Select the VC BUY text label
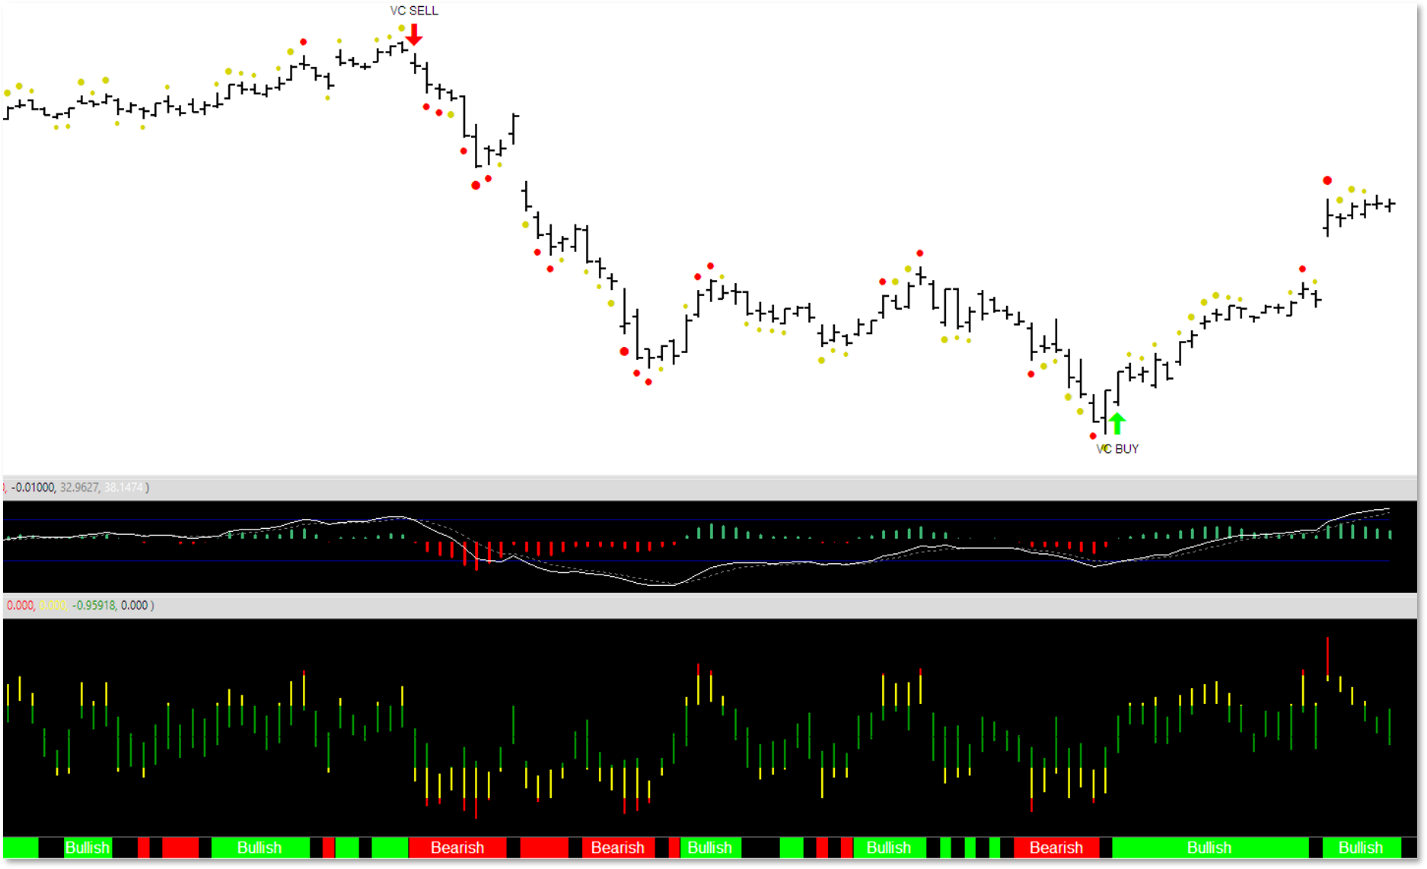The height and width of the screenshot is (869, 1427). tap(1117, 449)
